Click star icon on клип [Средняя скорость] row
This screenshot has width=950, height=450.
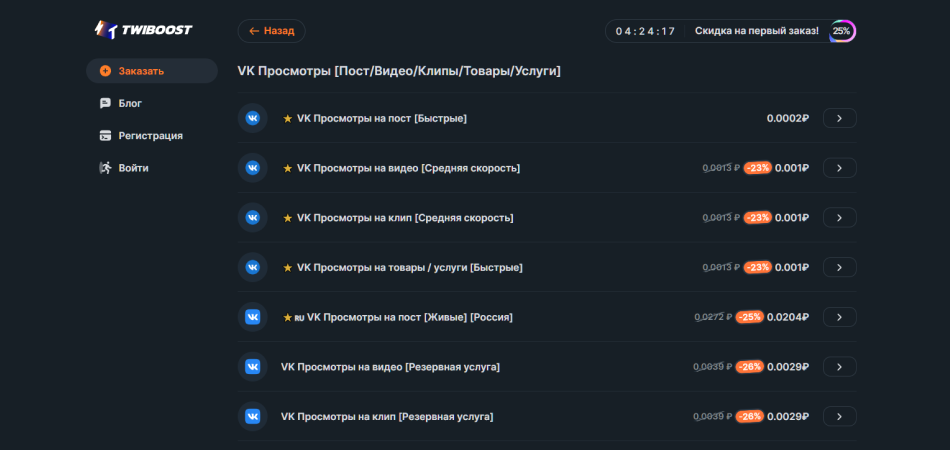click(x=288, y=217)
